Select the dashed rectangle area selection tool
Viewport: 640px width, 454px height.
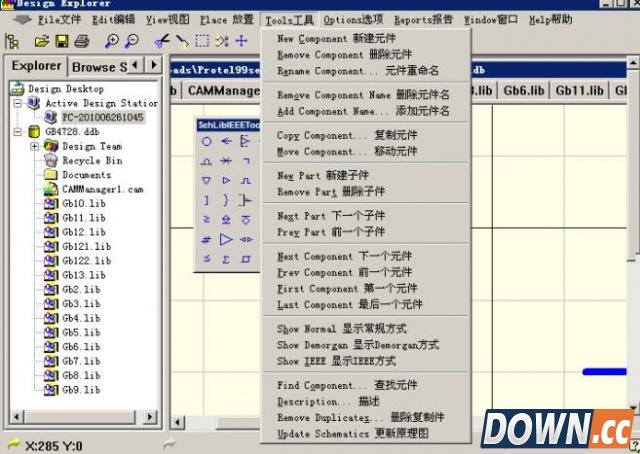coord(202,41)
